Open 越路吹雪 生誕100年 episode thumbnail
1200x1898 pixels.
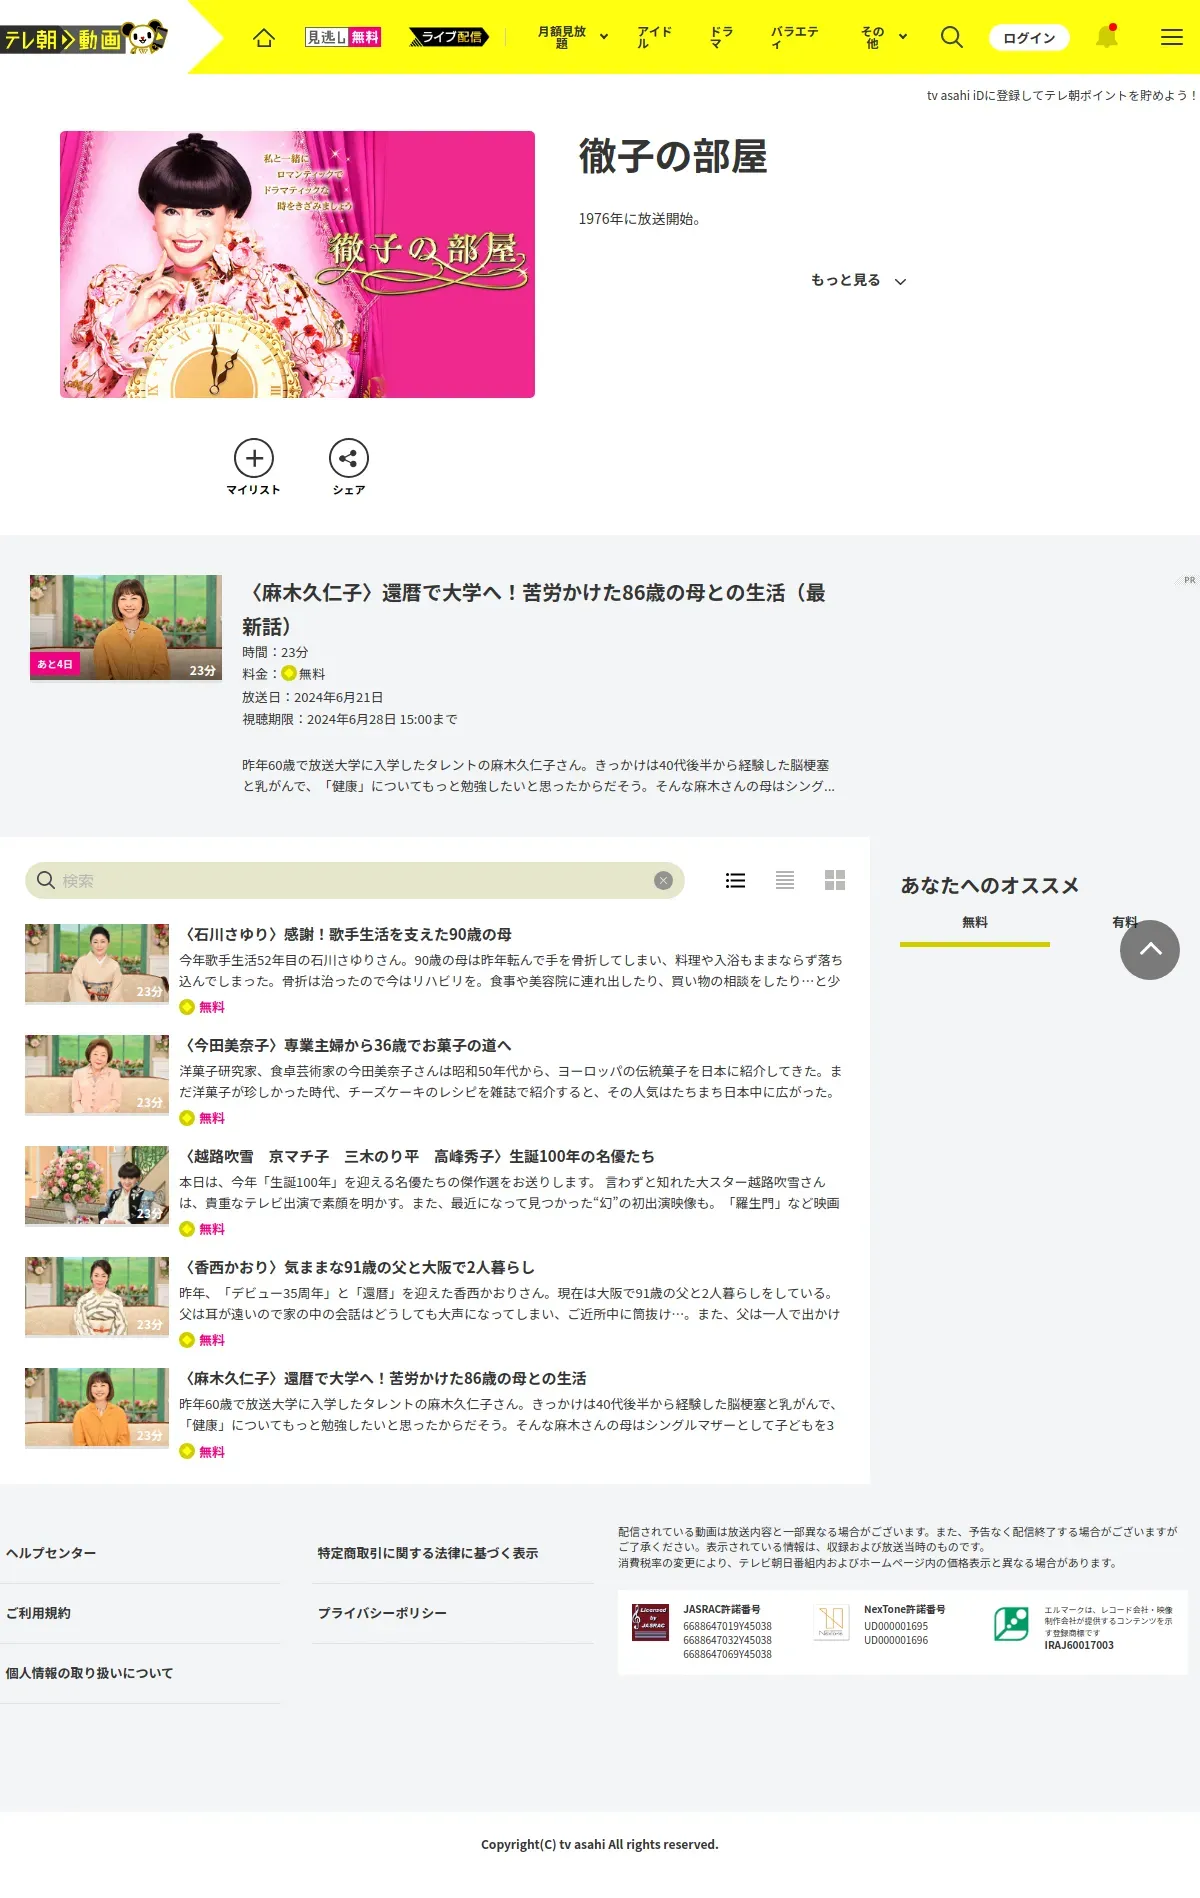pos(97,1185)
